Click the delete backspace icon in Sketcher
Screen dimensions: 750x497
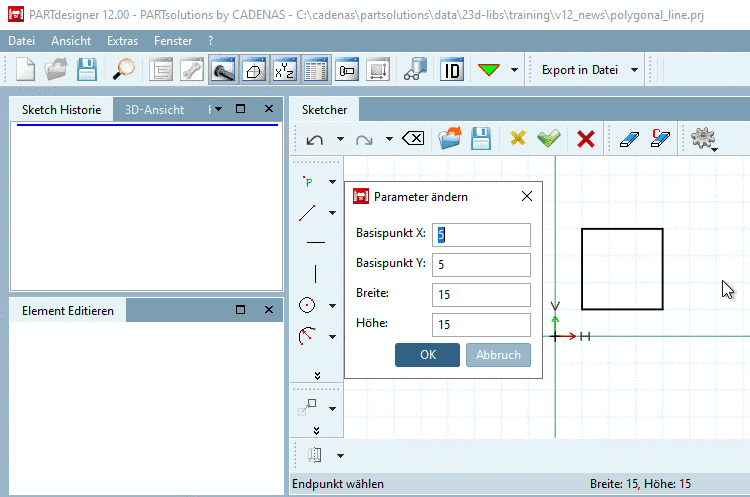[x=413, y=139]
